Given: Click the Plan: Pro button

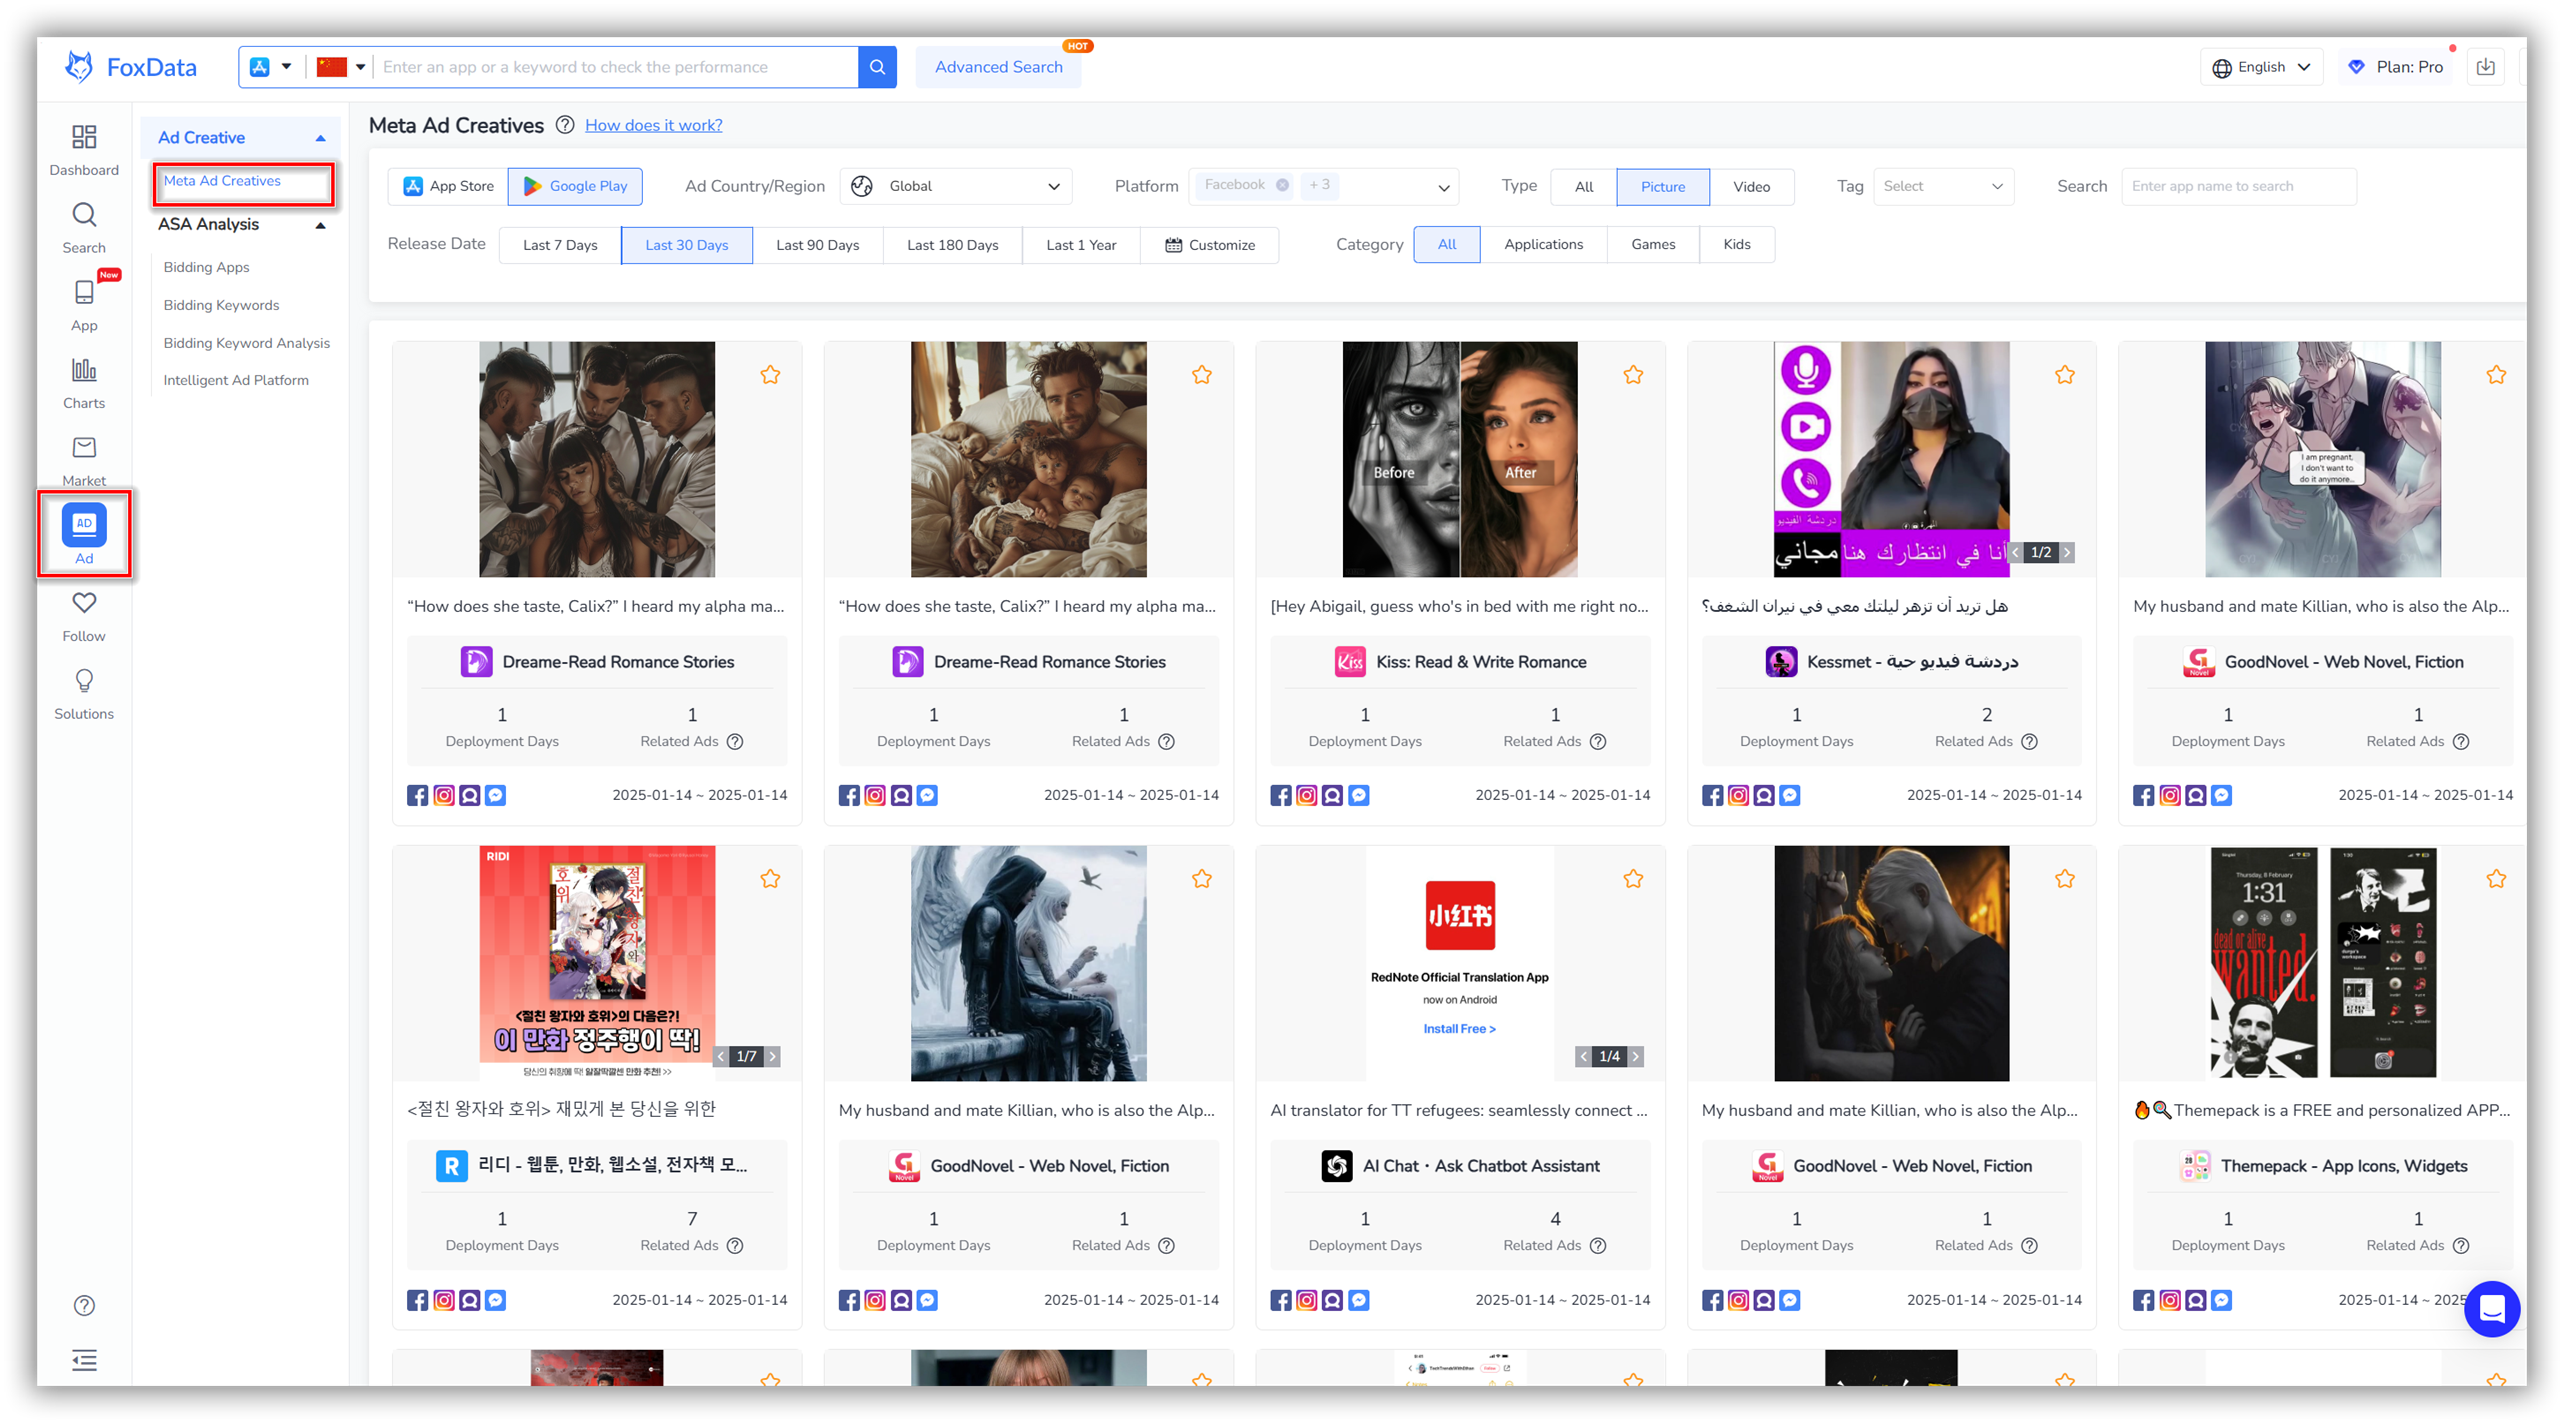Looking at the screenshot, I should pyautogui.click(x=2396, y=67).
